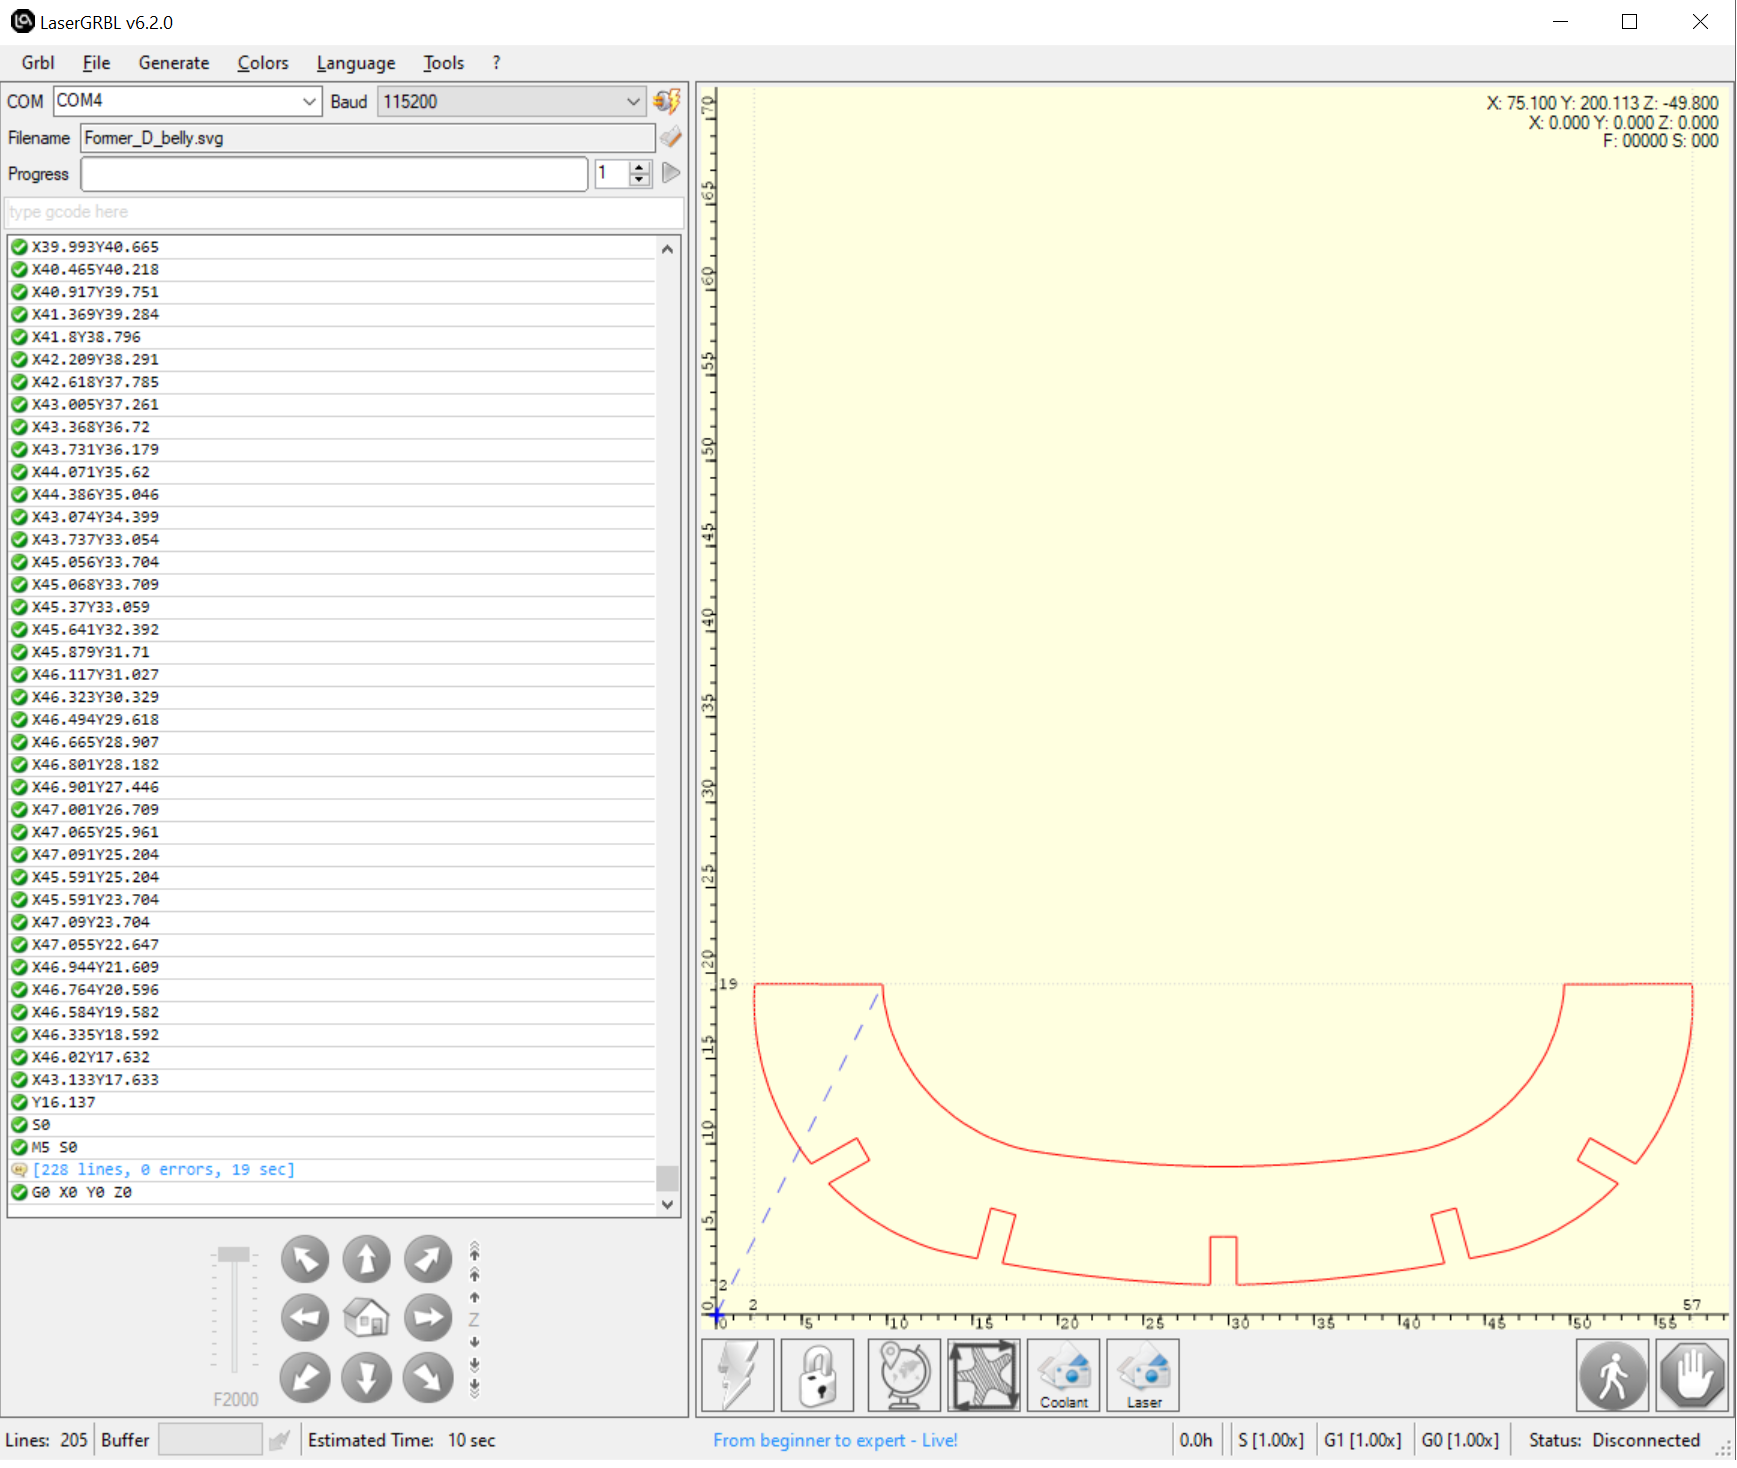Click the unlock padlock button

point(818,1375)
